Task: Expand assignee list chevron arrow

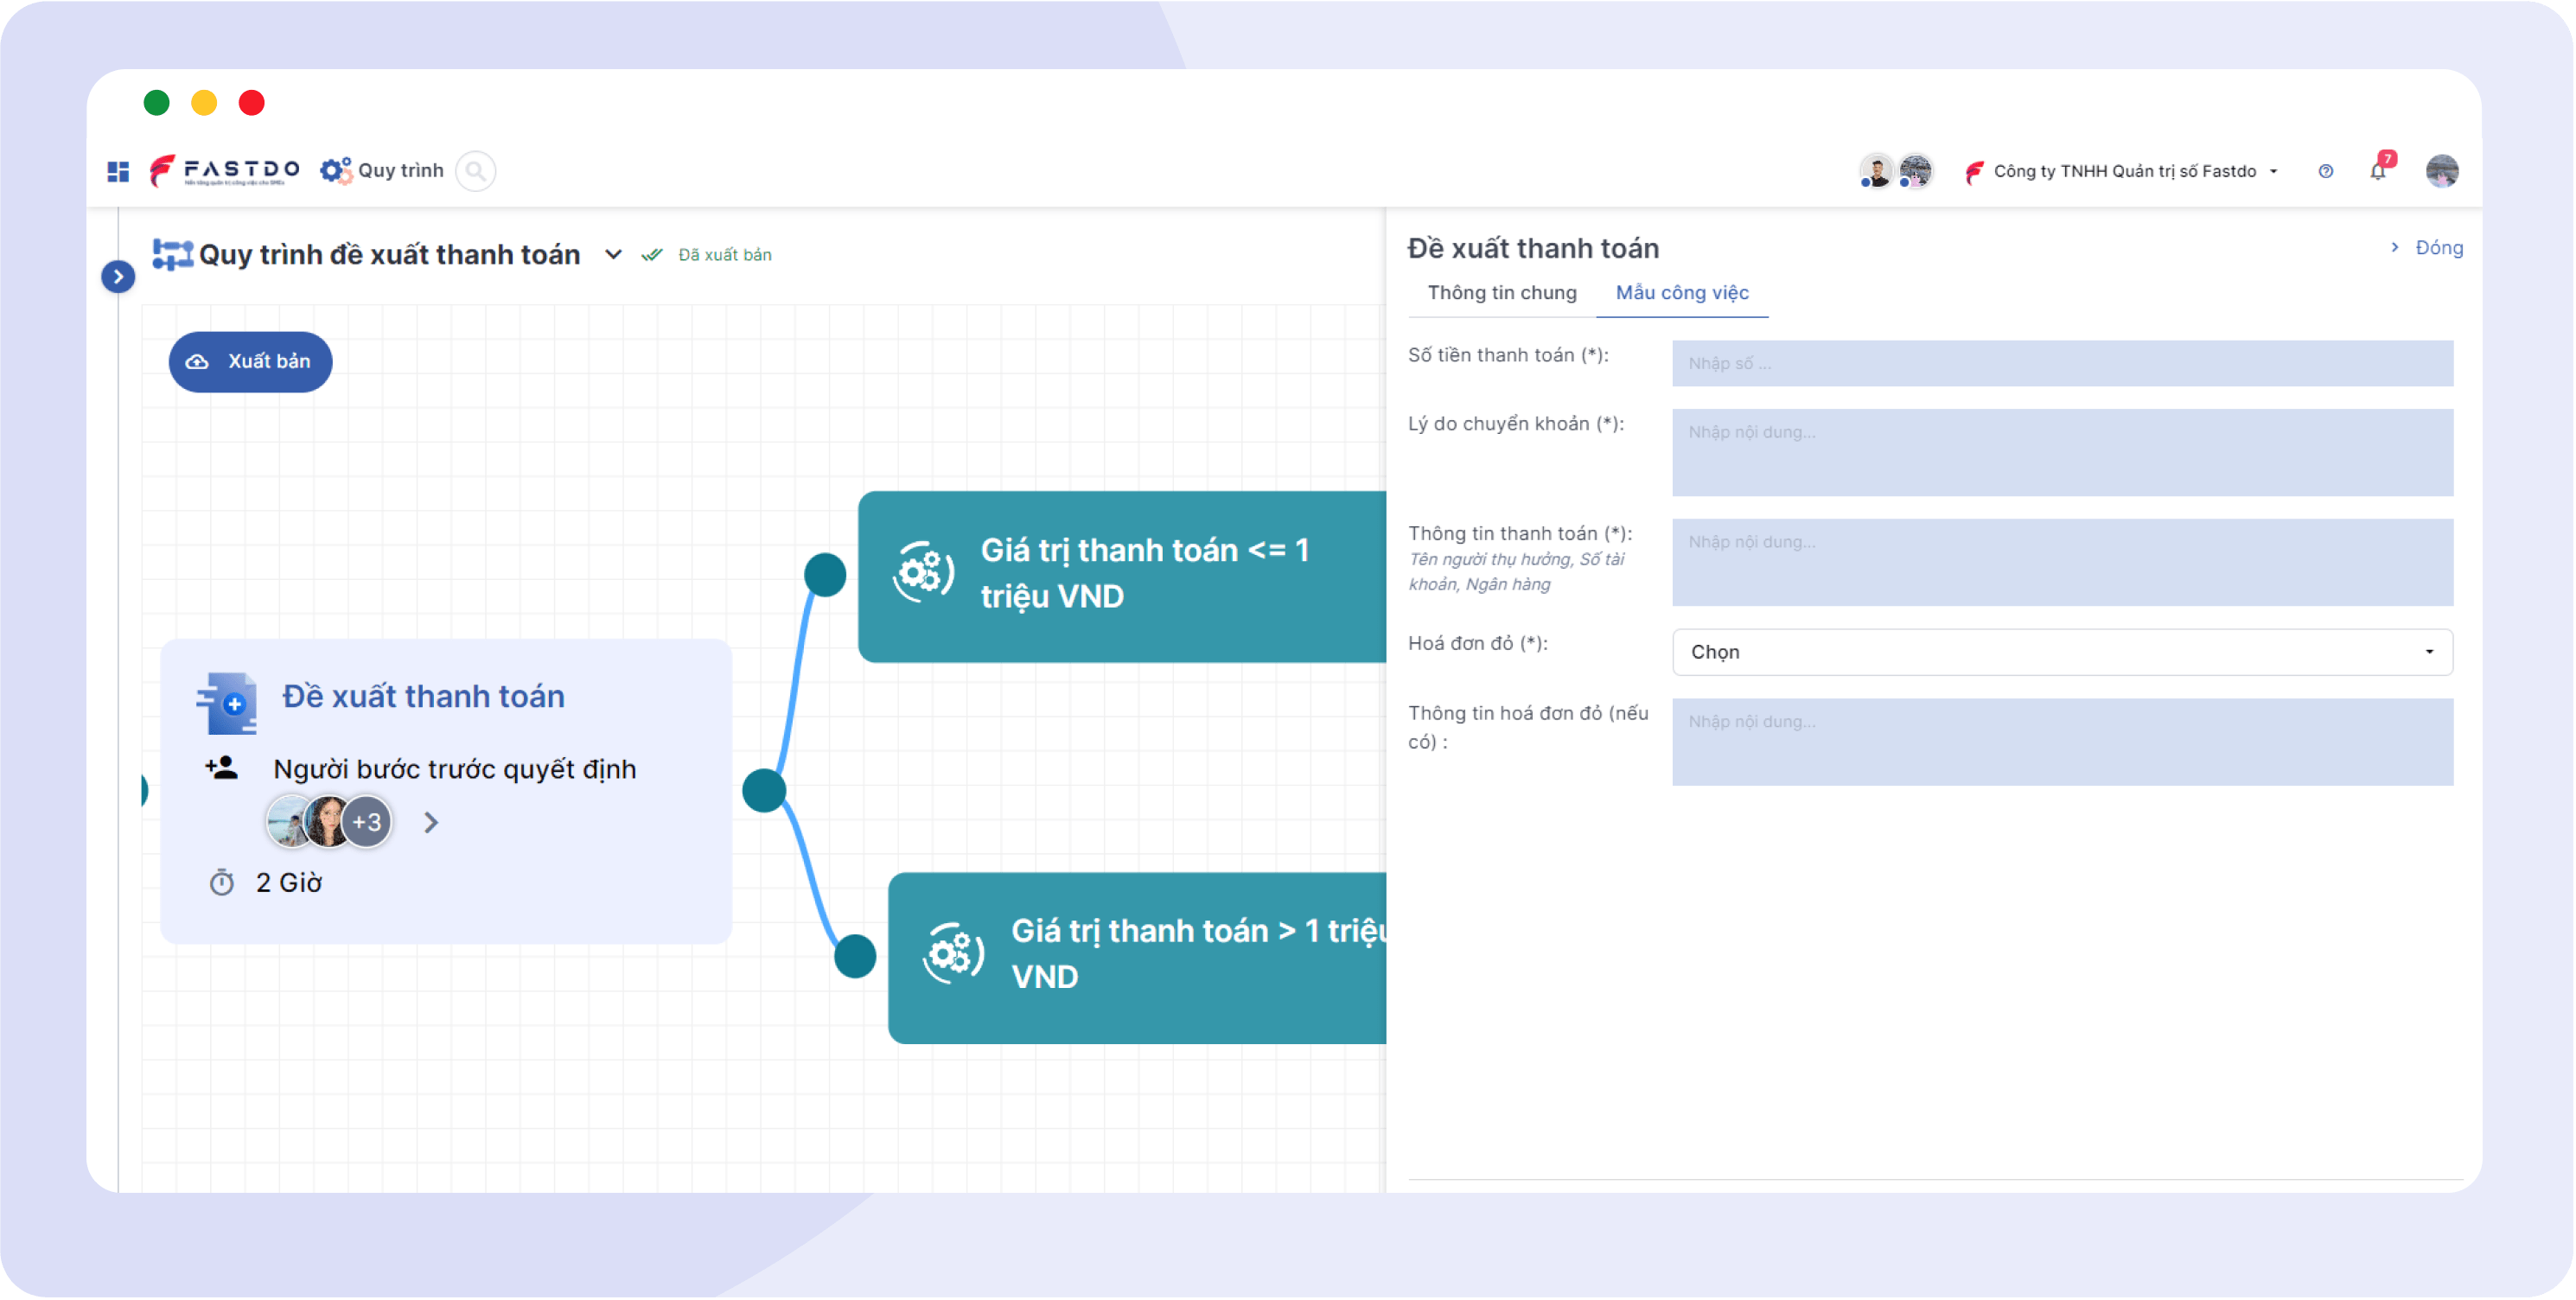Action: point(431,823)
